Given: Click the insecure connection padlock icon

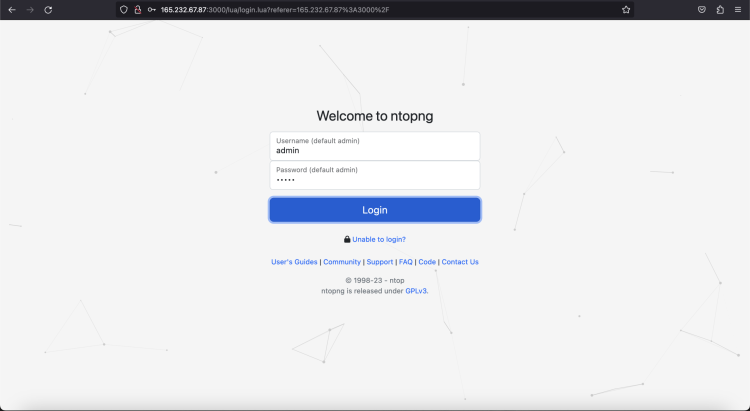Looking at the screenshot, I should coord(138,10).
